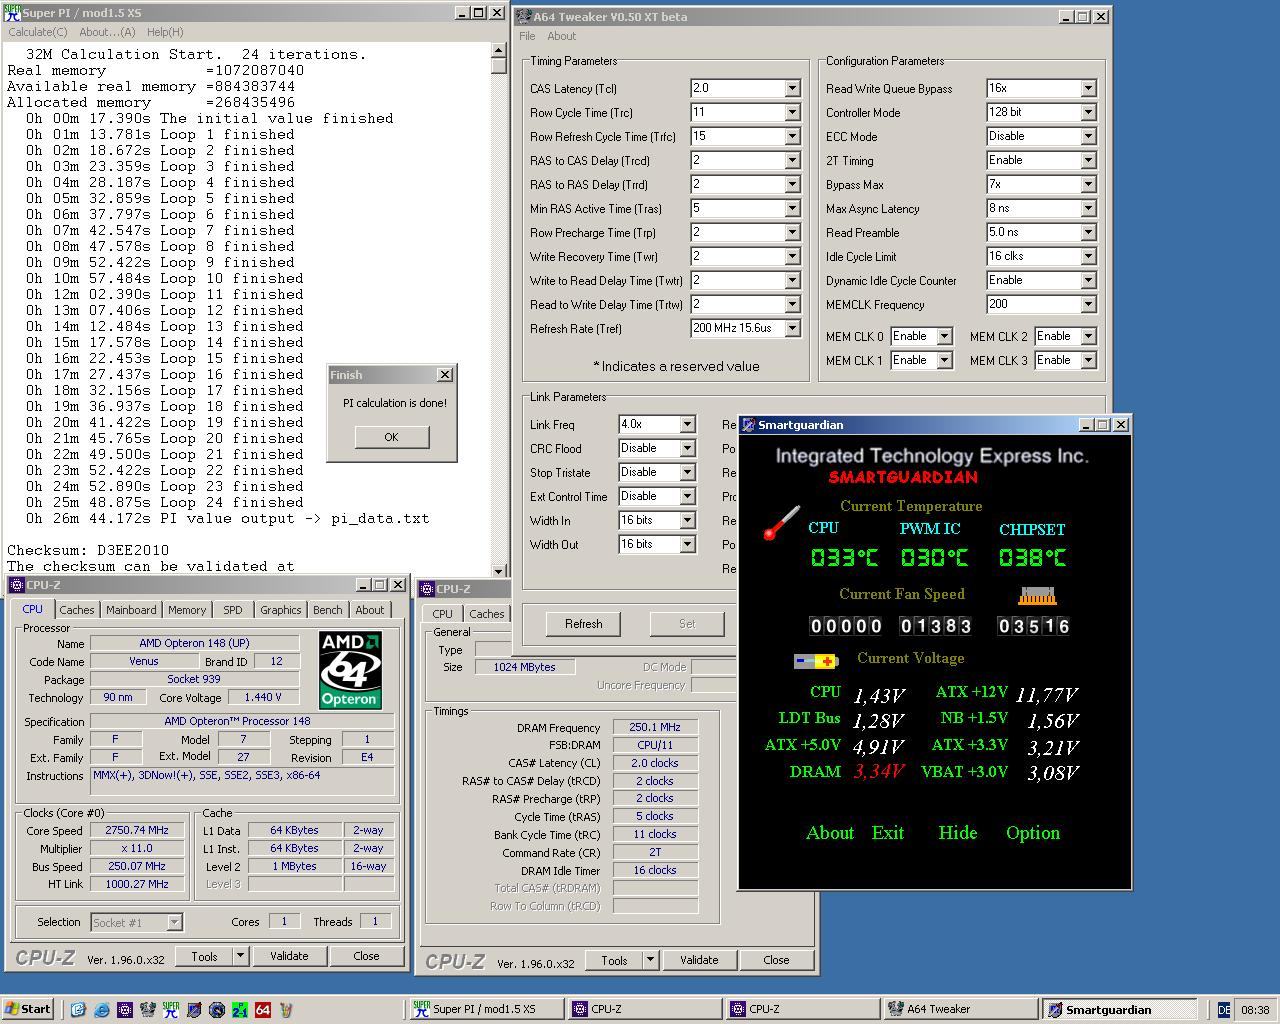Image resolution: width=1280 pixels, height=1024 pixels.
Task: Open the Link Freq dropdown
Action: pos(687,424)
